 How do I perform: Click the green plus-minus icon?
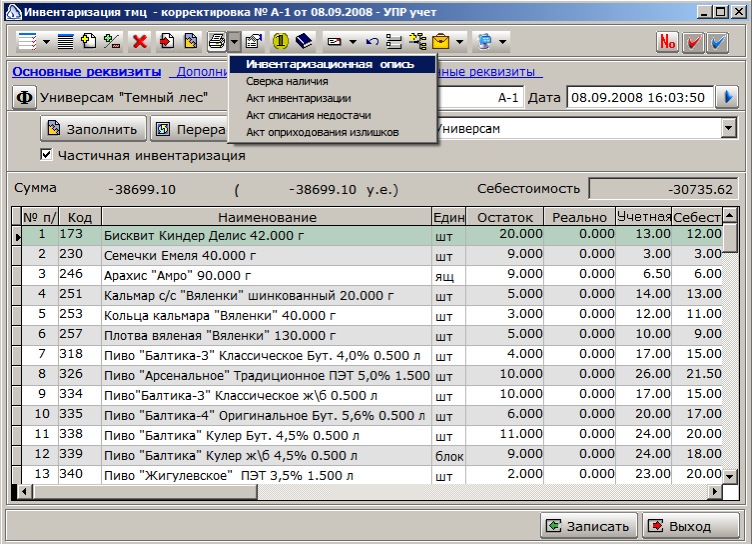[x=112, y=42]
